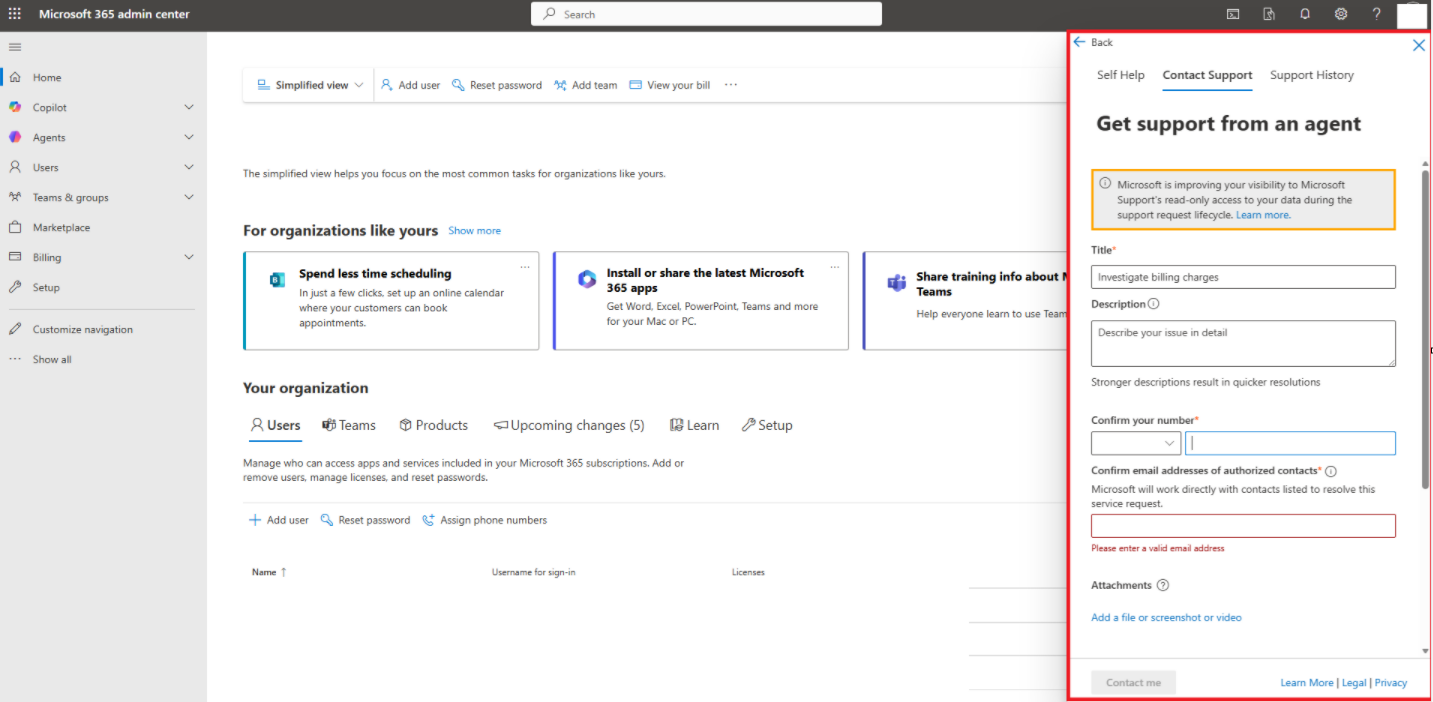Switch to the Self Help tab

(x=1120, y=75)
